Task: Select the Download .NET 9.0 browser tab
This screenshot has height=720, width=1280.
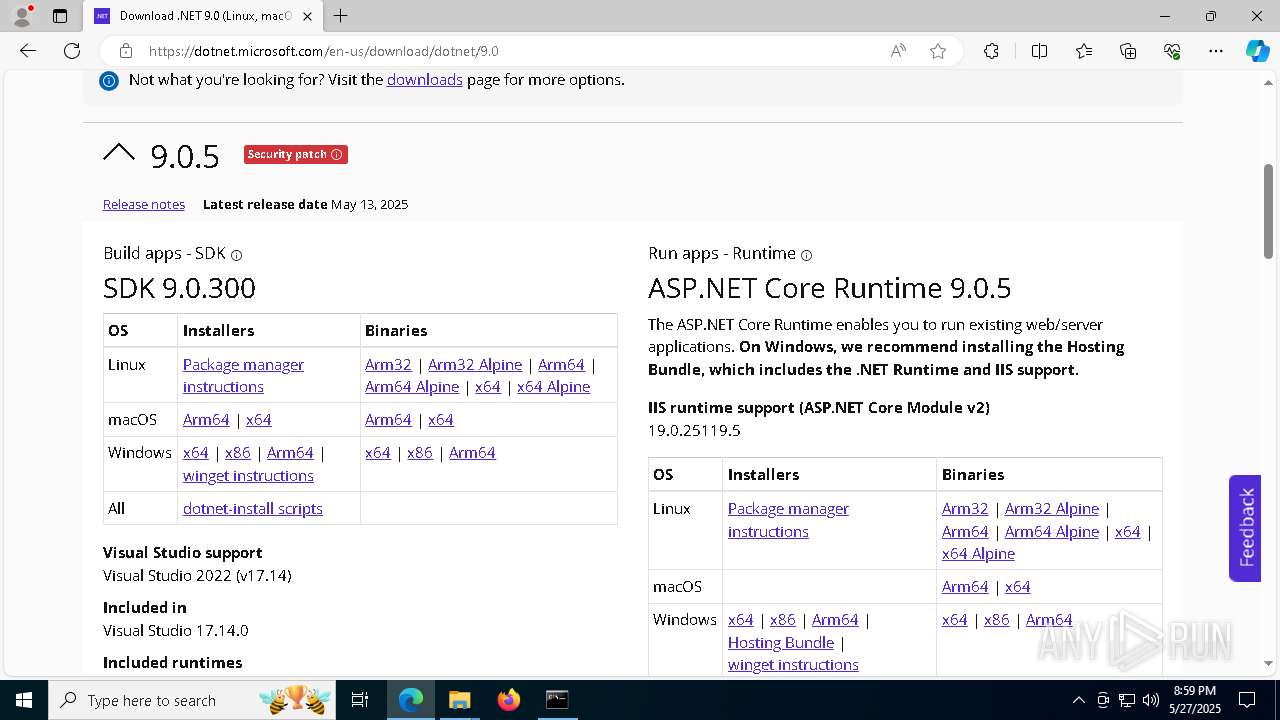Action: tap(204, 16)
